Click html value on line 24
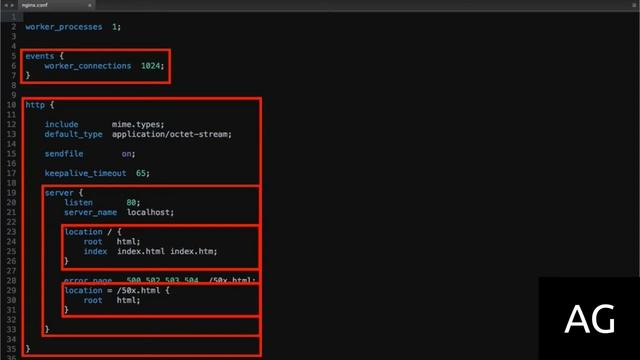The width and height of the screenshot is (640, 360). coord(126,242)
